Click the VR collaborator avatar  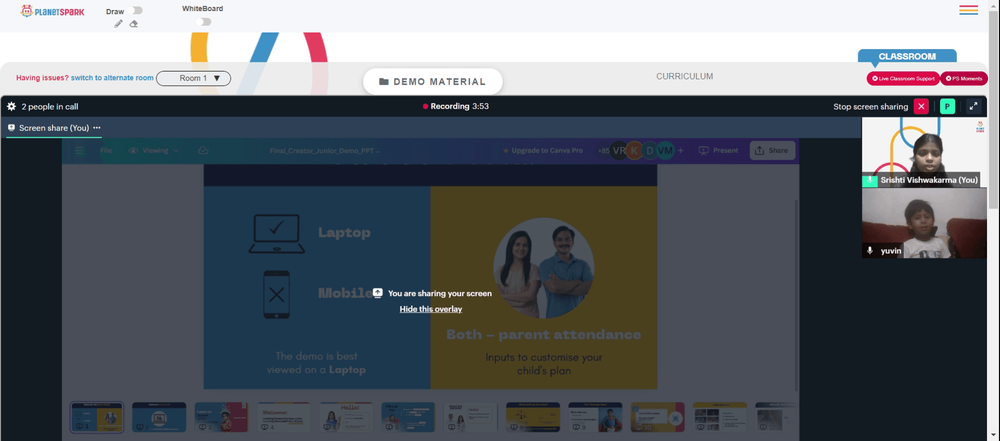619,151
